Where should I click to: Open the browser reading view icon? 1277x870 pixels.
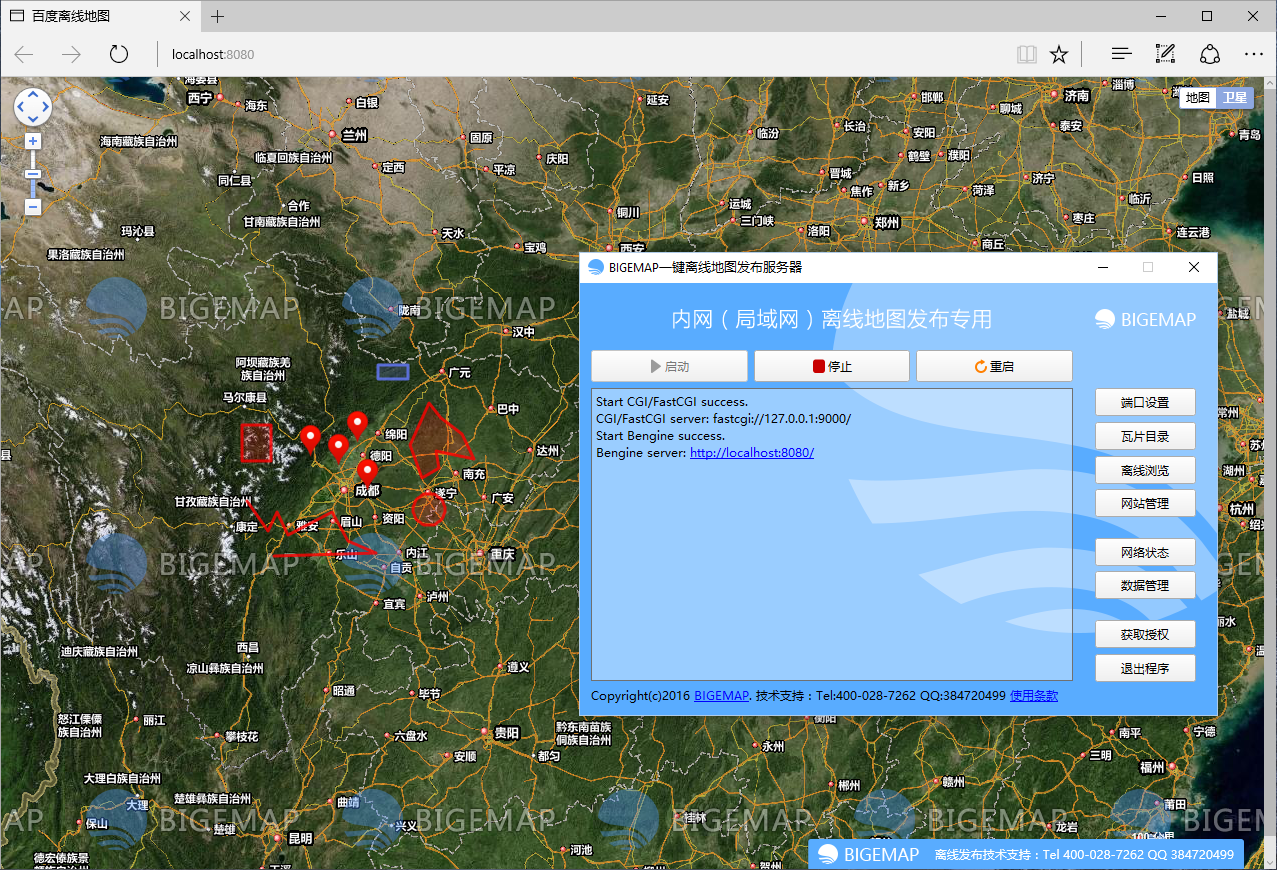point(1027,54)
